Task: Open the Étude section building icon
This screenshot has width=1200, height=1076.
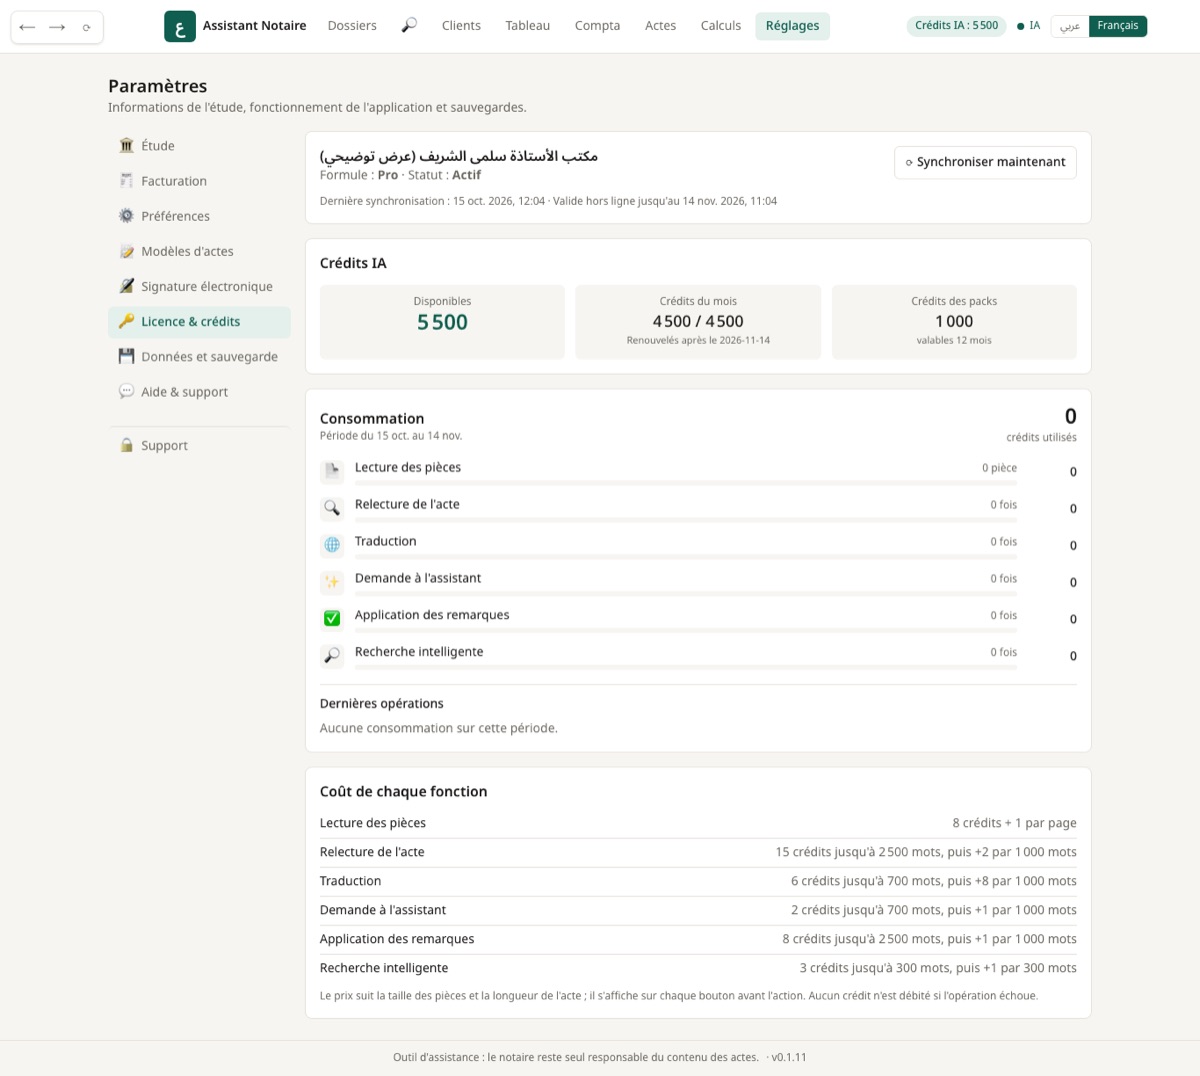Action: tap(126, 146)
